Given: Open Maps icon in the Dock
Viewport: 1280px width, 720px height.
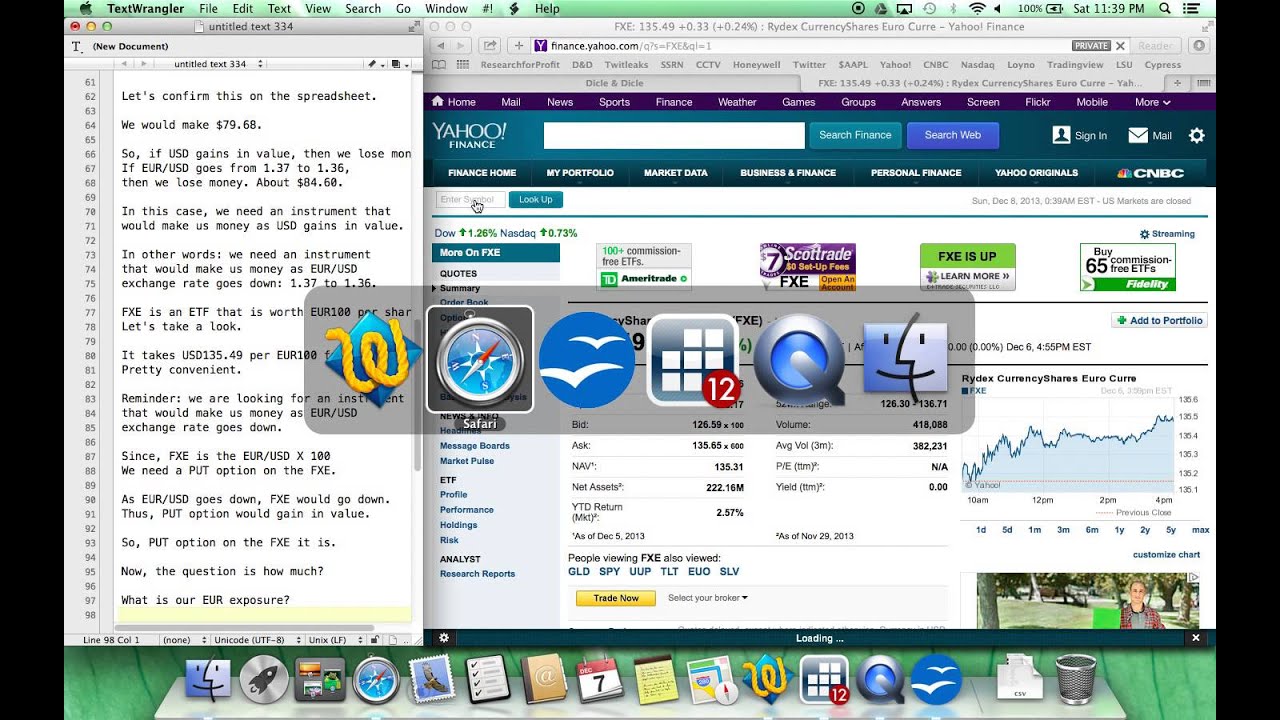Looking at the screenshot, I should pyautogui.click(x=712, y=681).
